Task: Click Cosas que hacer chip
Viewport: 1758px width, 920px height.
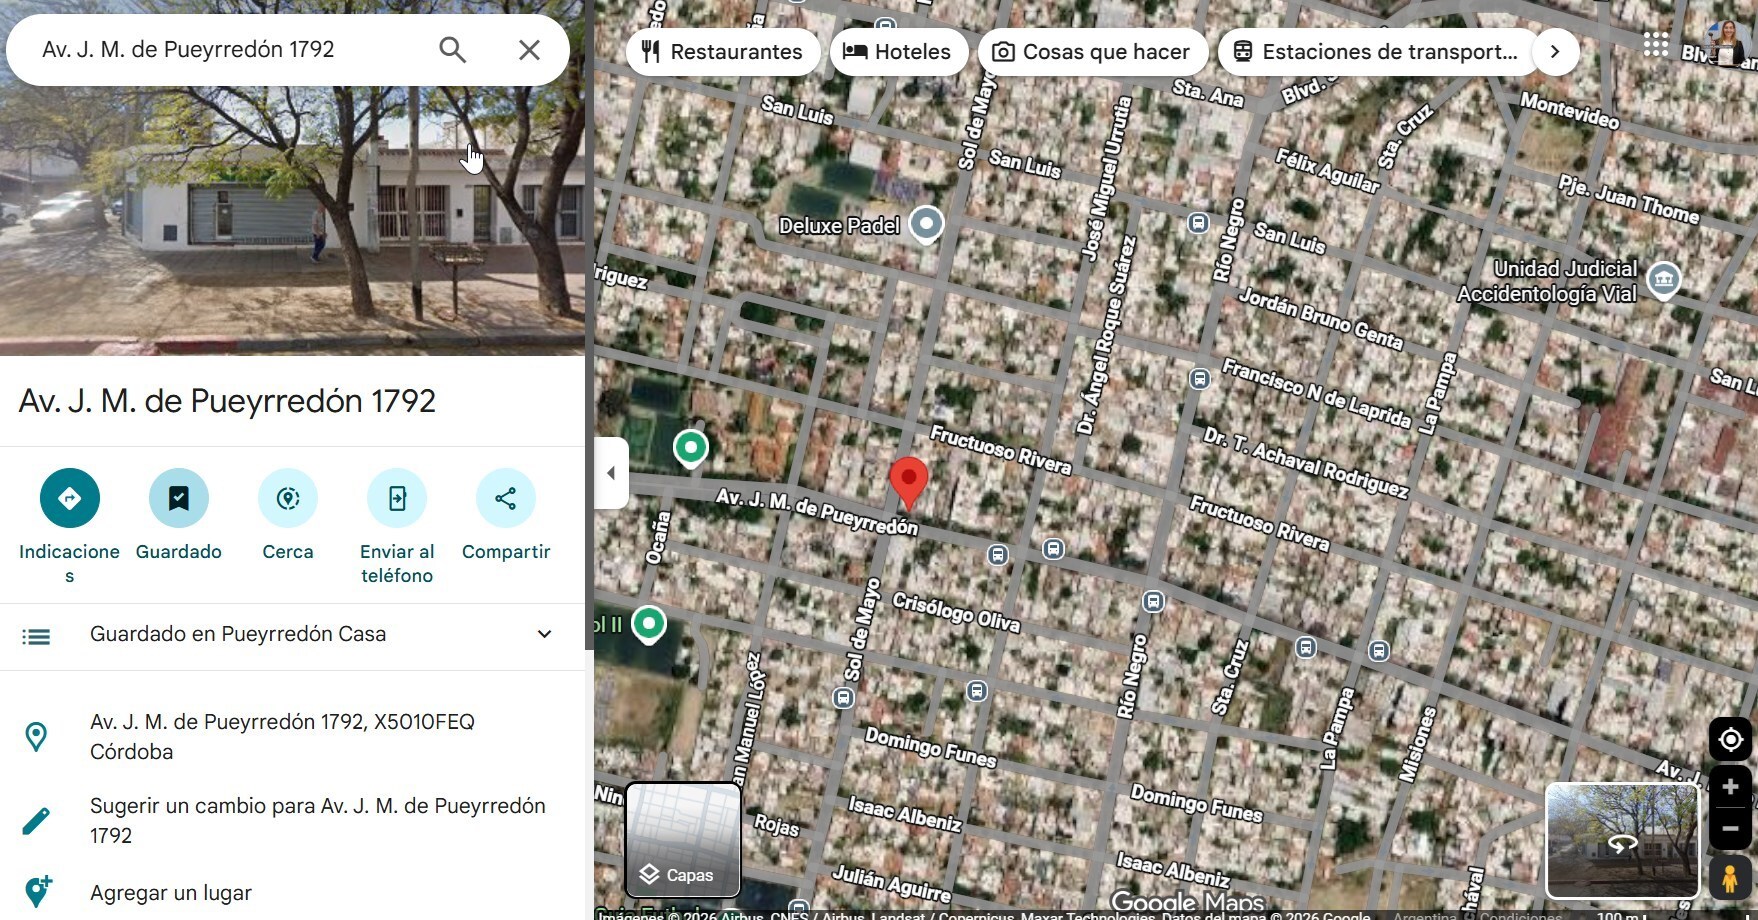Action: [x=1093, y=52]
